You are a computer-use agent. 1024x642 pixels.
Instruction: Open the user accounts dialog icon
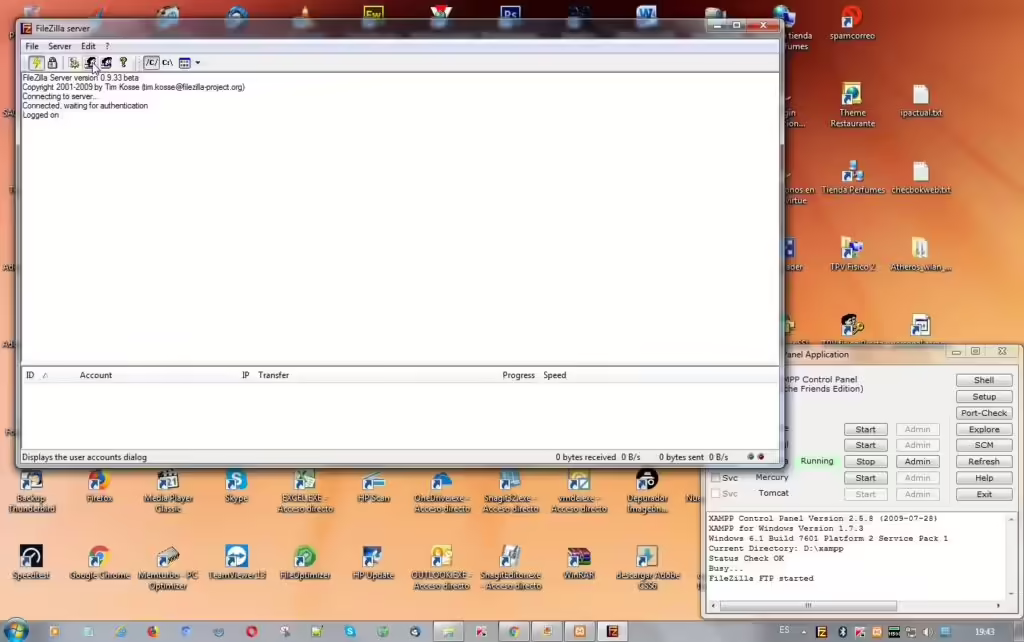click(90, 63)
